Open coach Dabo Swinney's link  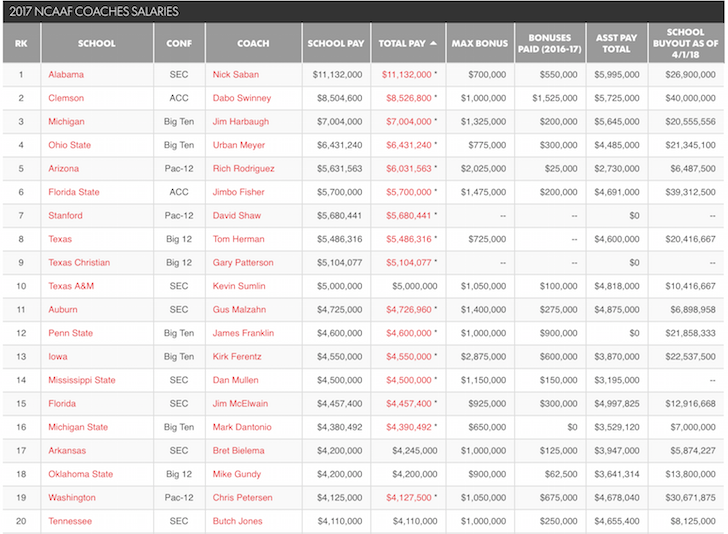coord(242,98)
